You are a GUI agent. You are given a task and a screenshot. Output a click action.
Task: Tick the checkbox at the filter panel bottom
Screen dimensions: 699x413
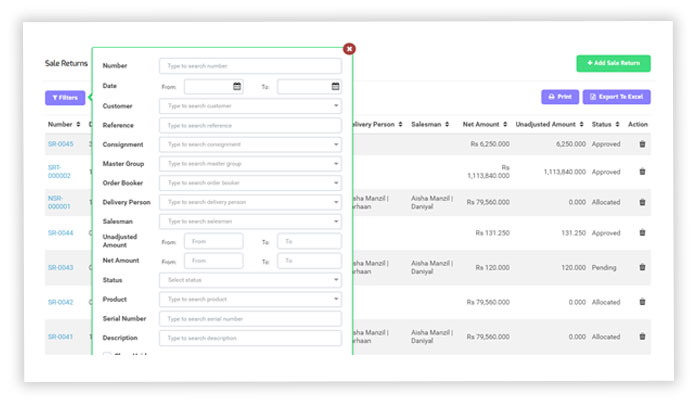point(108,354)
